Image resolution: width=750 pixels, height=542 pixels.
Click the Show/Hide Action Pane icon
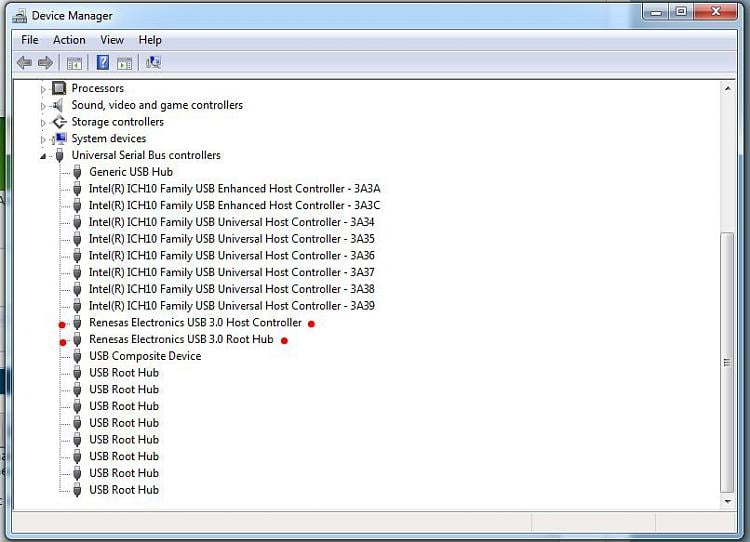pyautogui.click(x=124, y=63)
